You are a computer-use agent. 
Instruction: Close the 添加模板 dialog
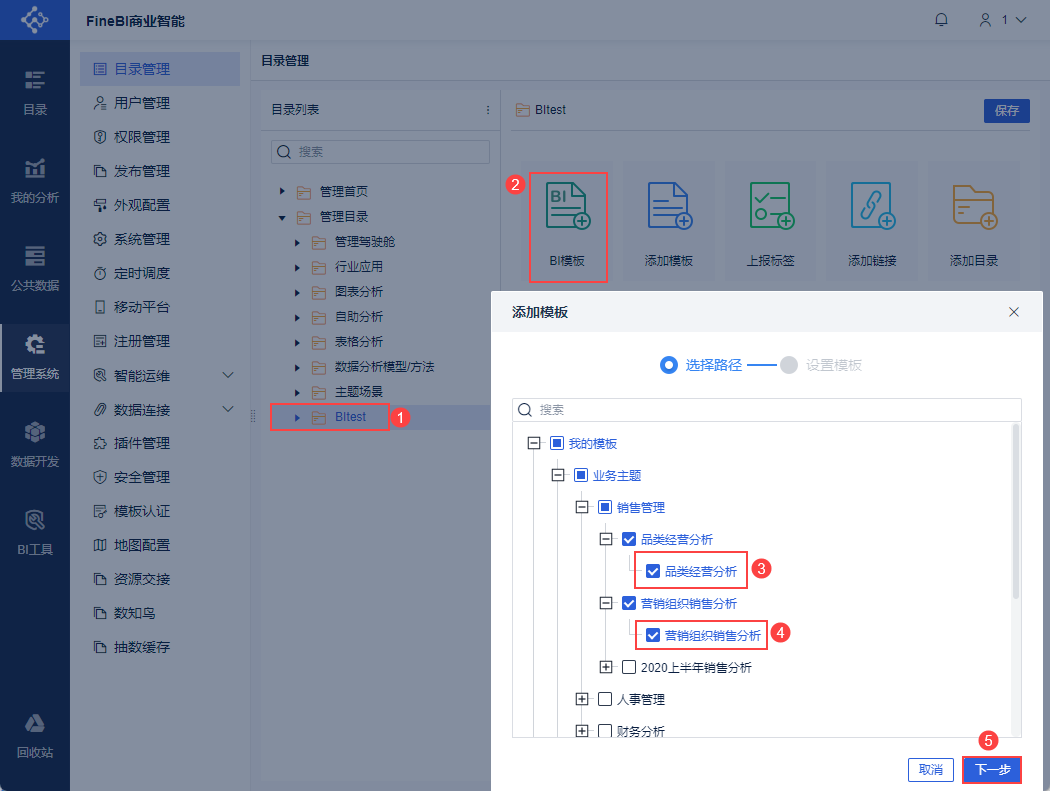coord(1014,312)
